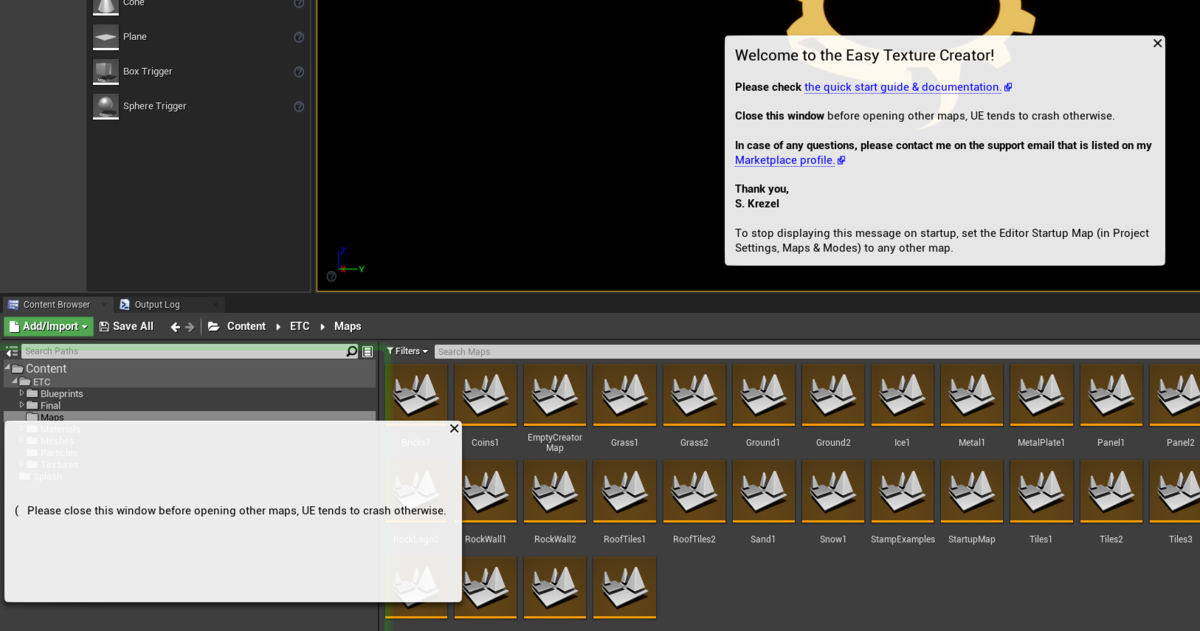Collapse the Content root folder
Image resolution: width=1200 pixels, height=631 pixels.
coord(8,368)
